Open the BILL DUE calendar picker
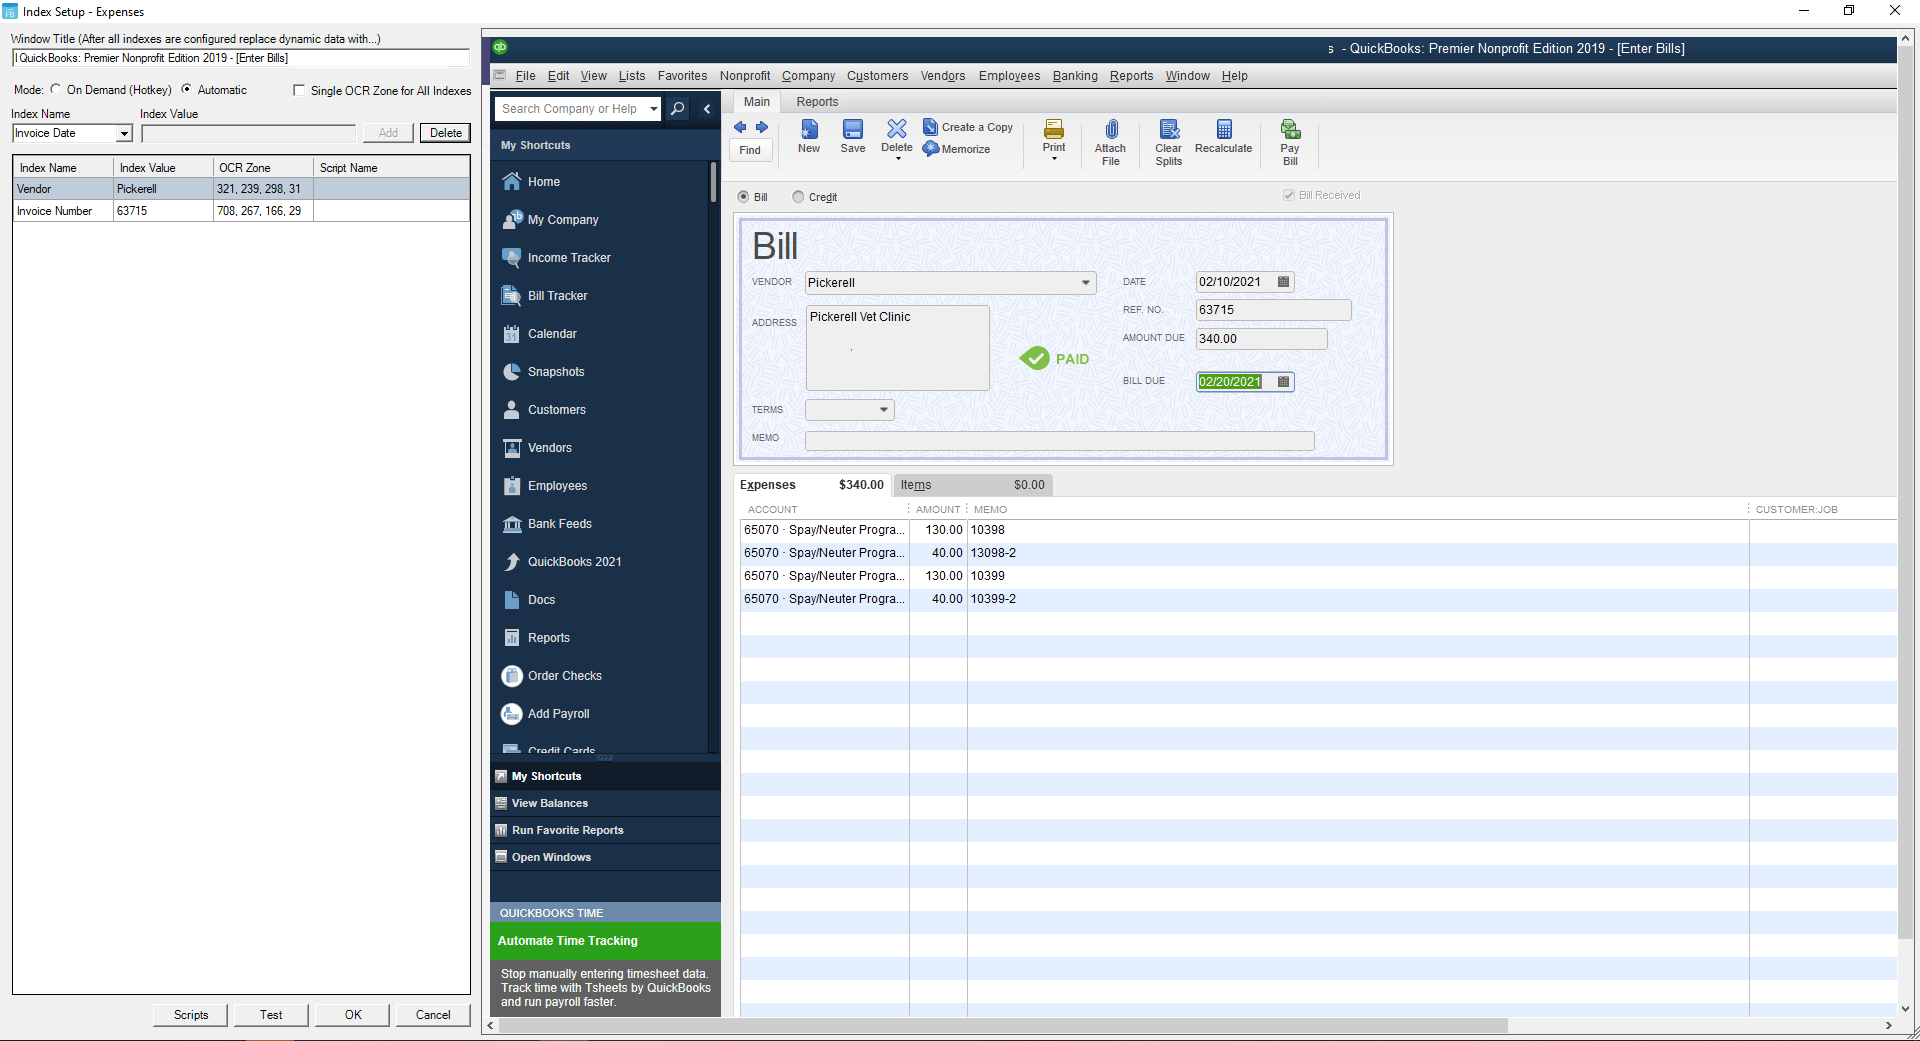Screen dimensions: 1920x1041 (1283, 382)
